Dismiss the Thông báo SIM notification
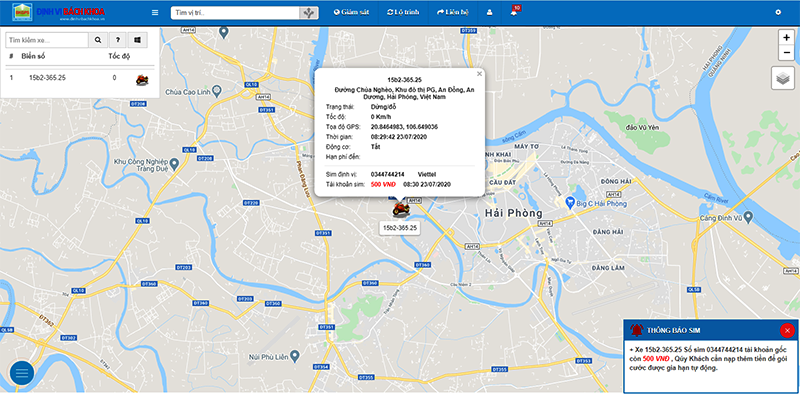This screenshot has height=394, width=800. coord(787,330)
